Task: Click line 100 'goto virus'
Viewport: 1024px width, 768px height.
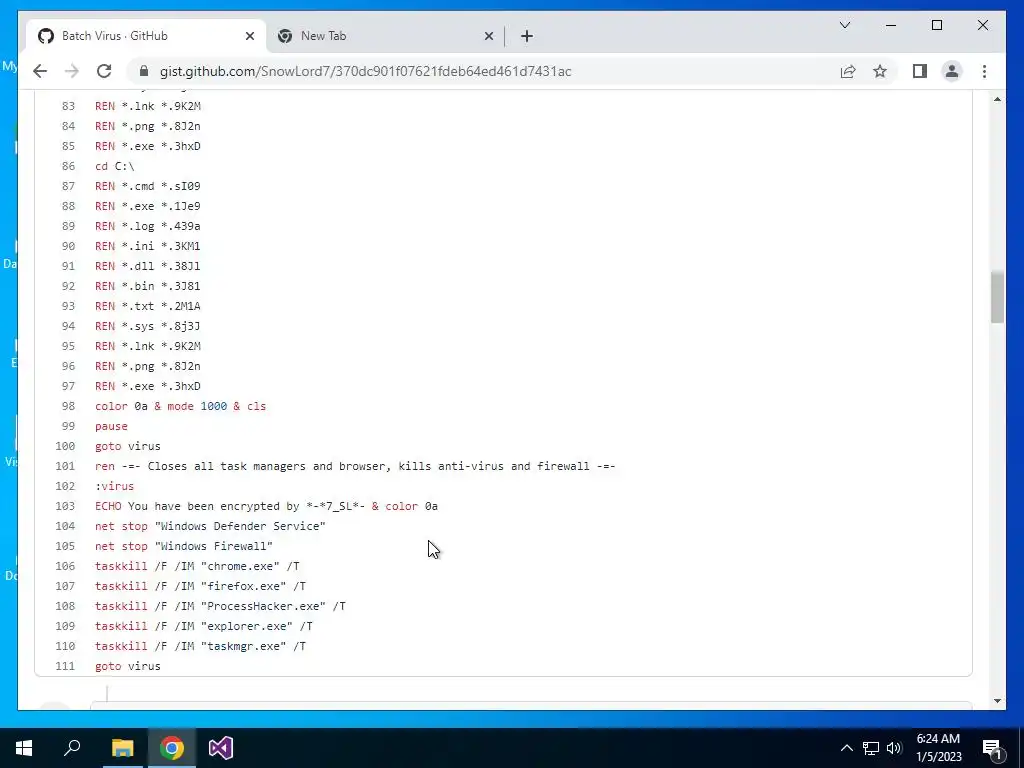Action: tap(127, 446)
